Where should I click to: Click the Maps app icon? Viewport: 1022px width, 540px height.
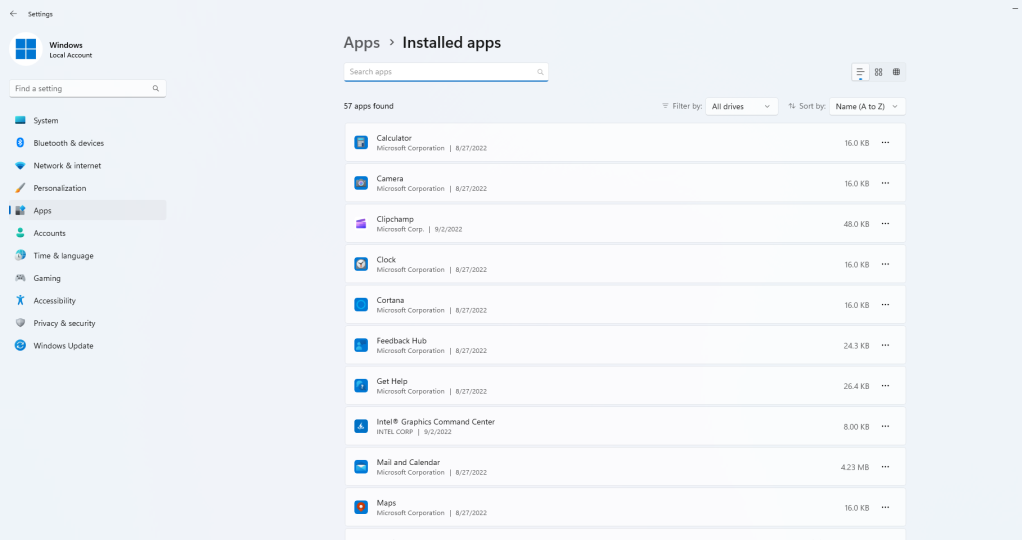[361, 507]
